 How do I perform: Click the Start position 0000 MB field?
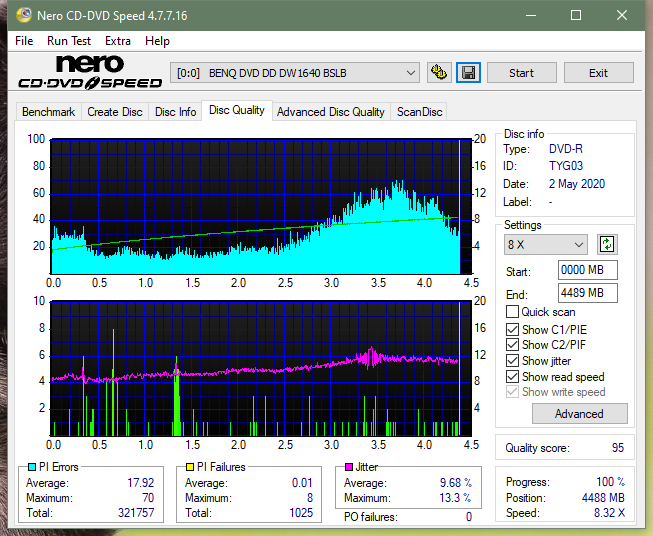coord(587,270)
